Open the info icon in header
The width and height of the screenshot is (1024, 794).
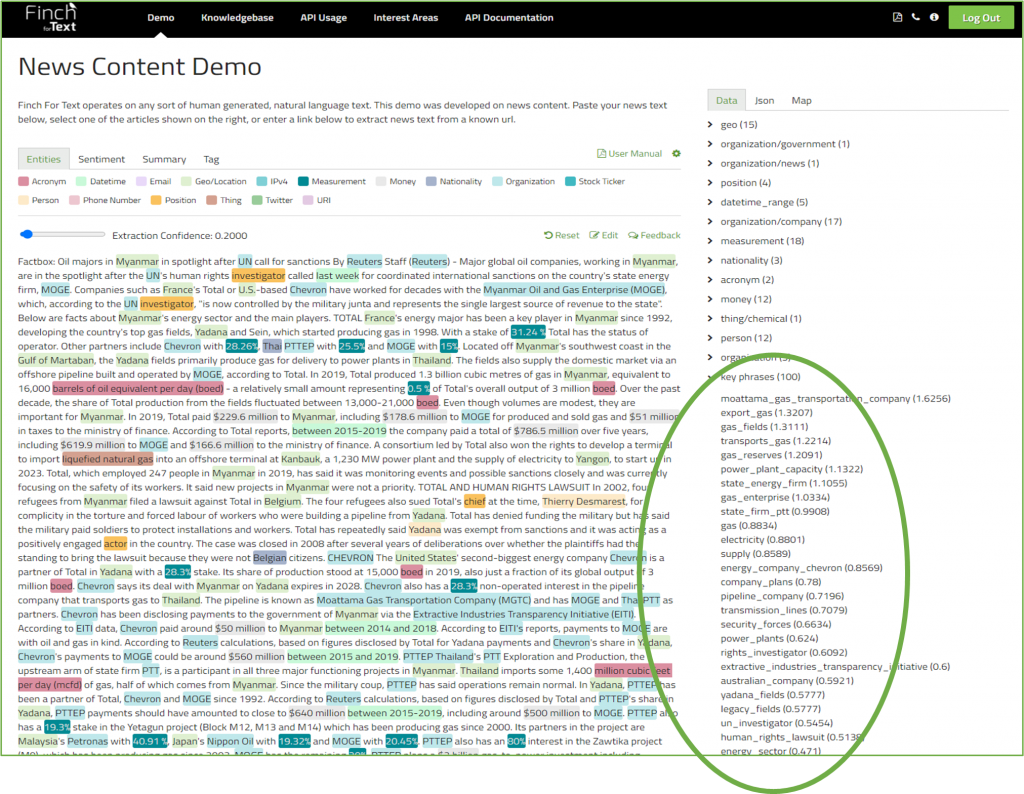click(x=933, y=18)
